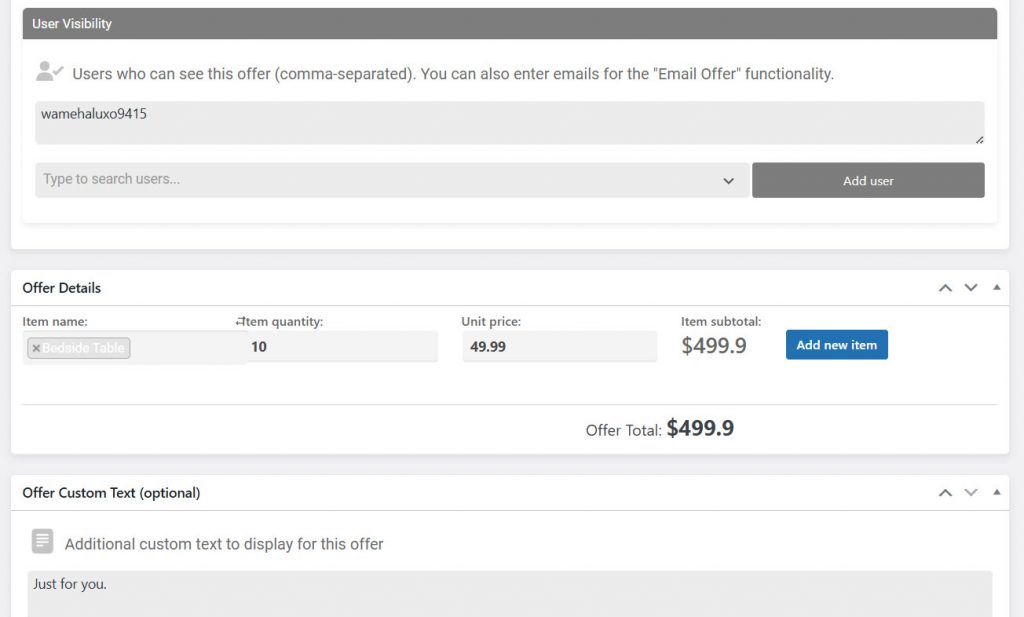Click the up arrow on Offer Details

[x=944, y=287]
